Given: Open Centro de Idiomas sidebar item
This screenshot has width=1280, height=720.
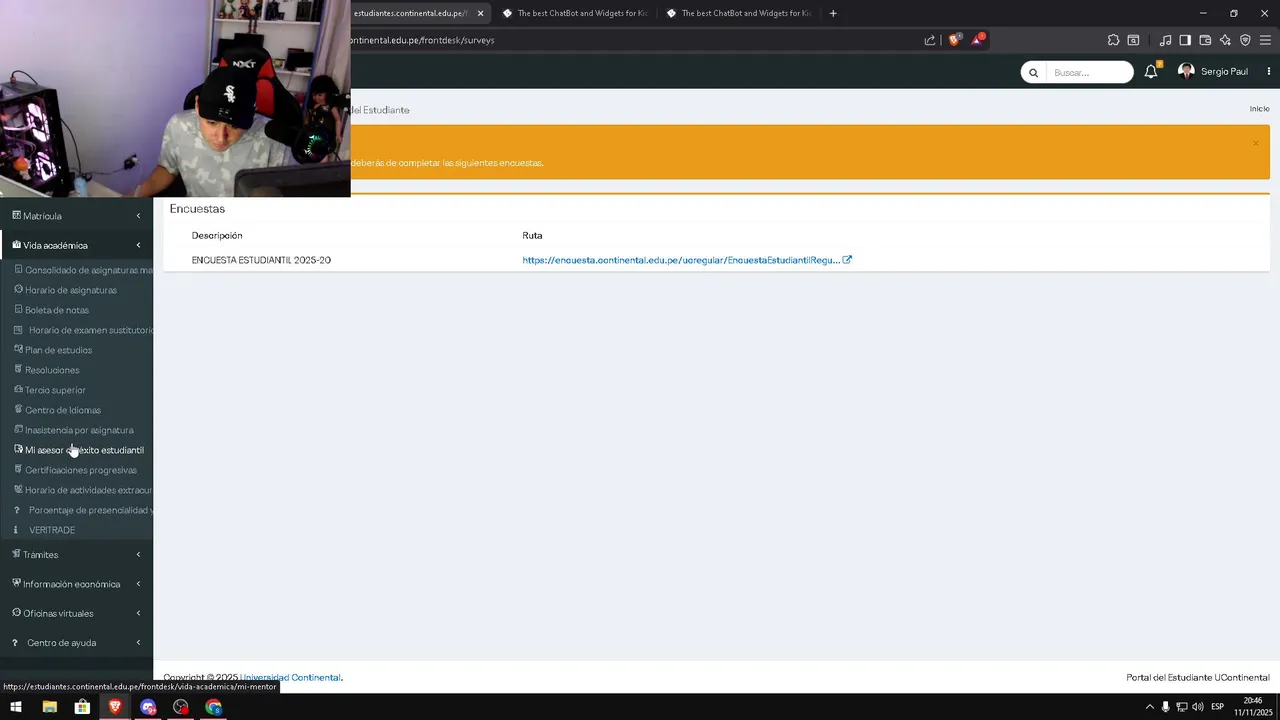Looking at the screenshot, I should (x=57, y=410).
